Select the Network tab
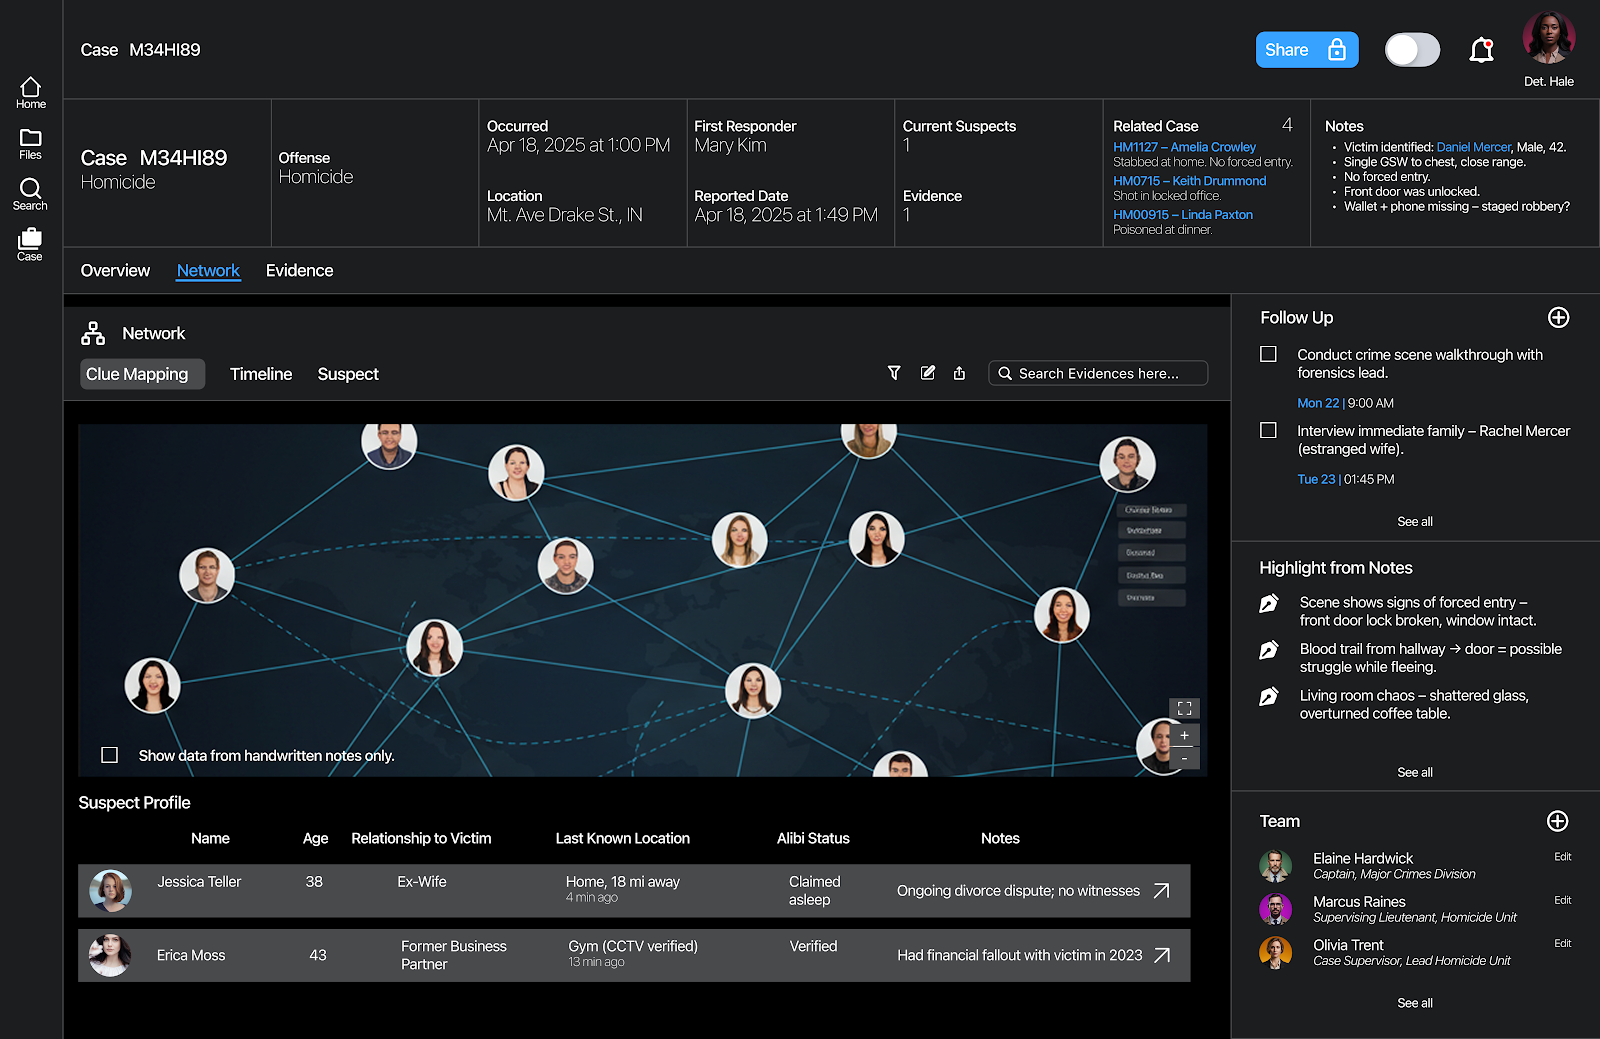This screenshot has width=1600, height=1039. click(x=208, y=270)
